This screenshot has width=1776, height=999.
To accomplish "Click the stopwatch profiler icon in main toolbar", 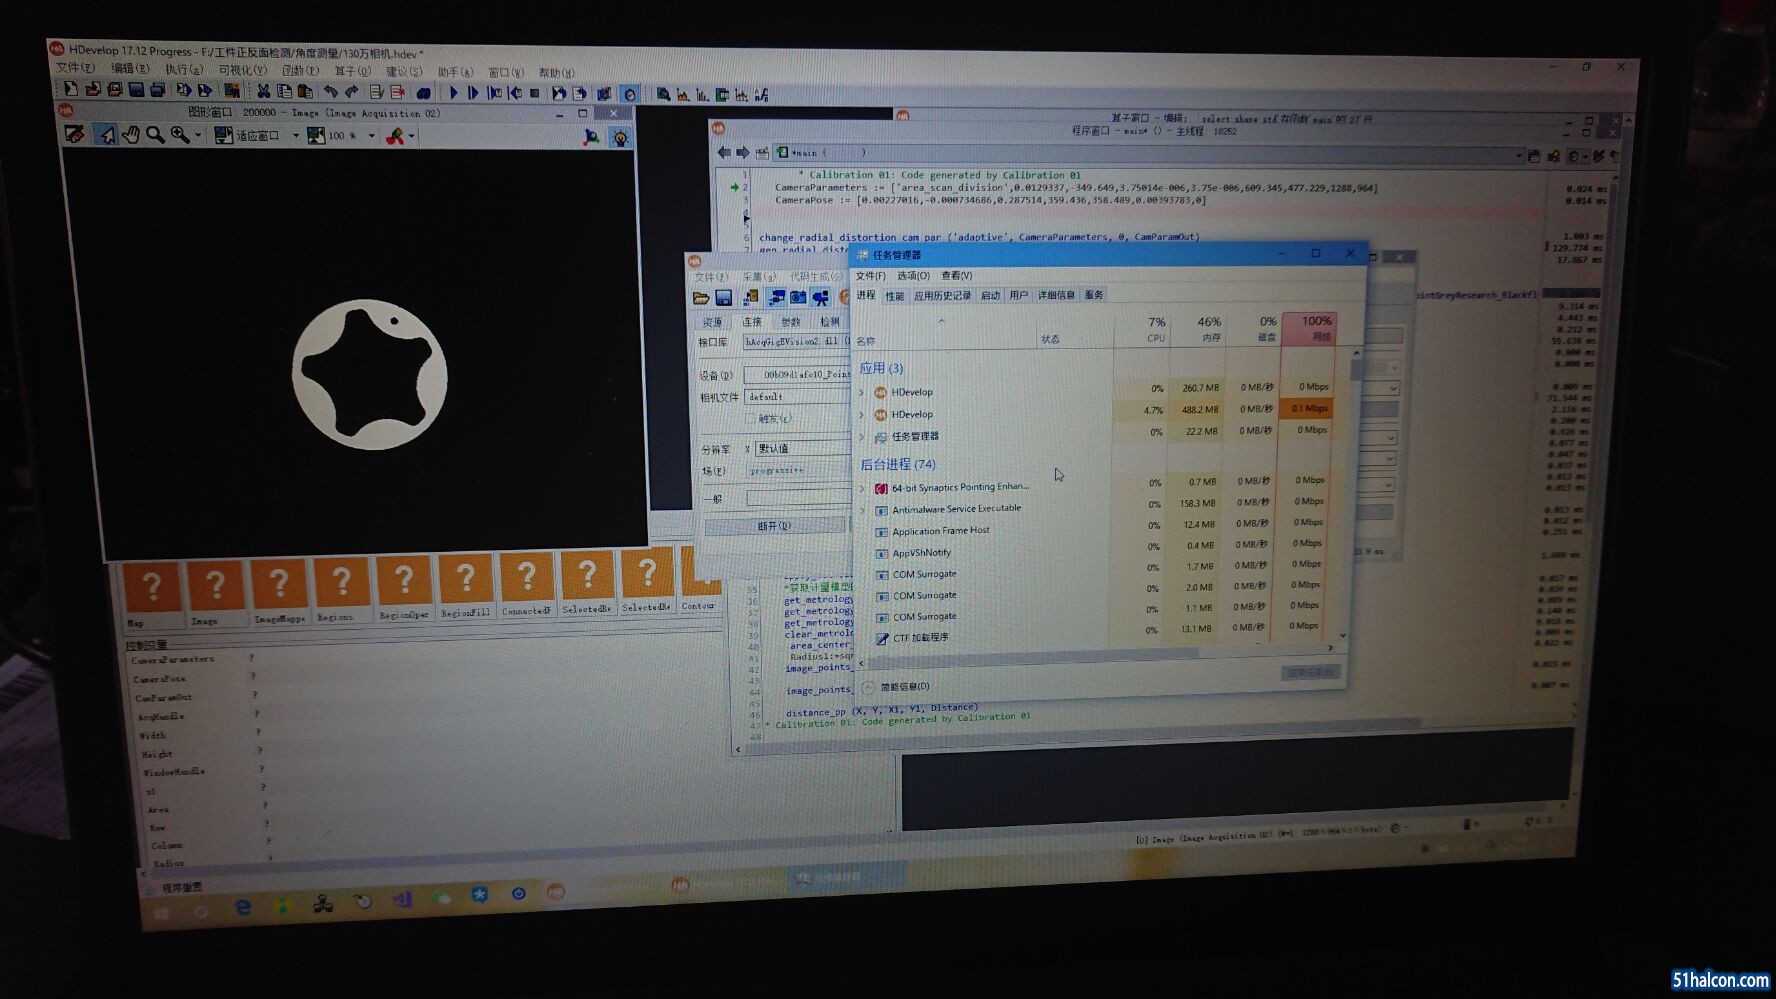I will (629, 95).
